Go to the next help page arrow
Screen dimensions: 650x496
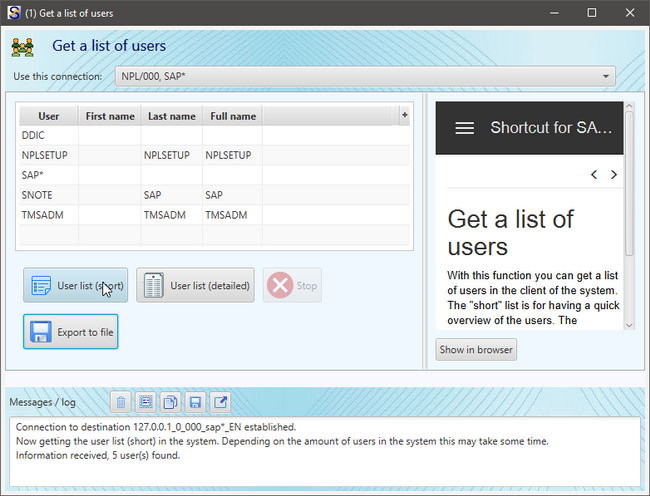click(x=614, y=175)
